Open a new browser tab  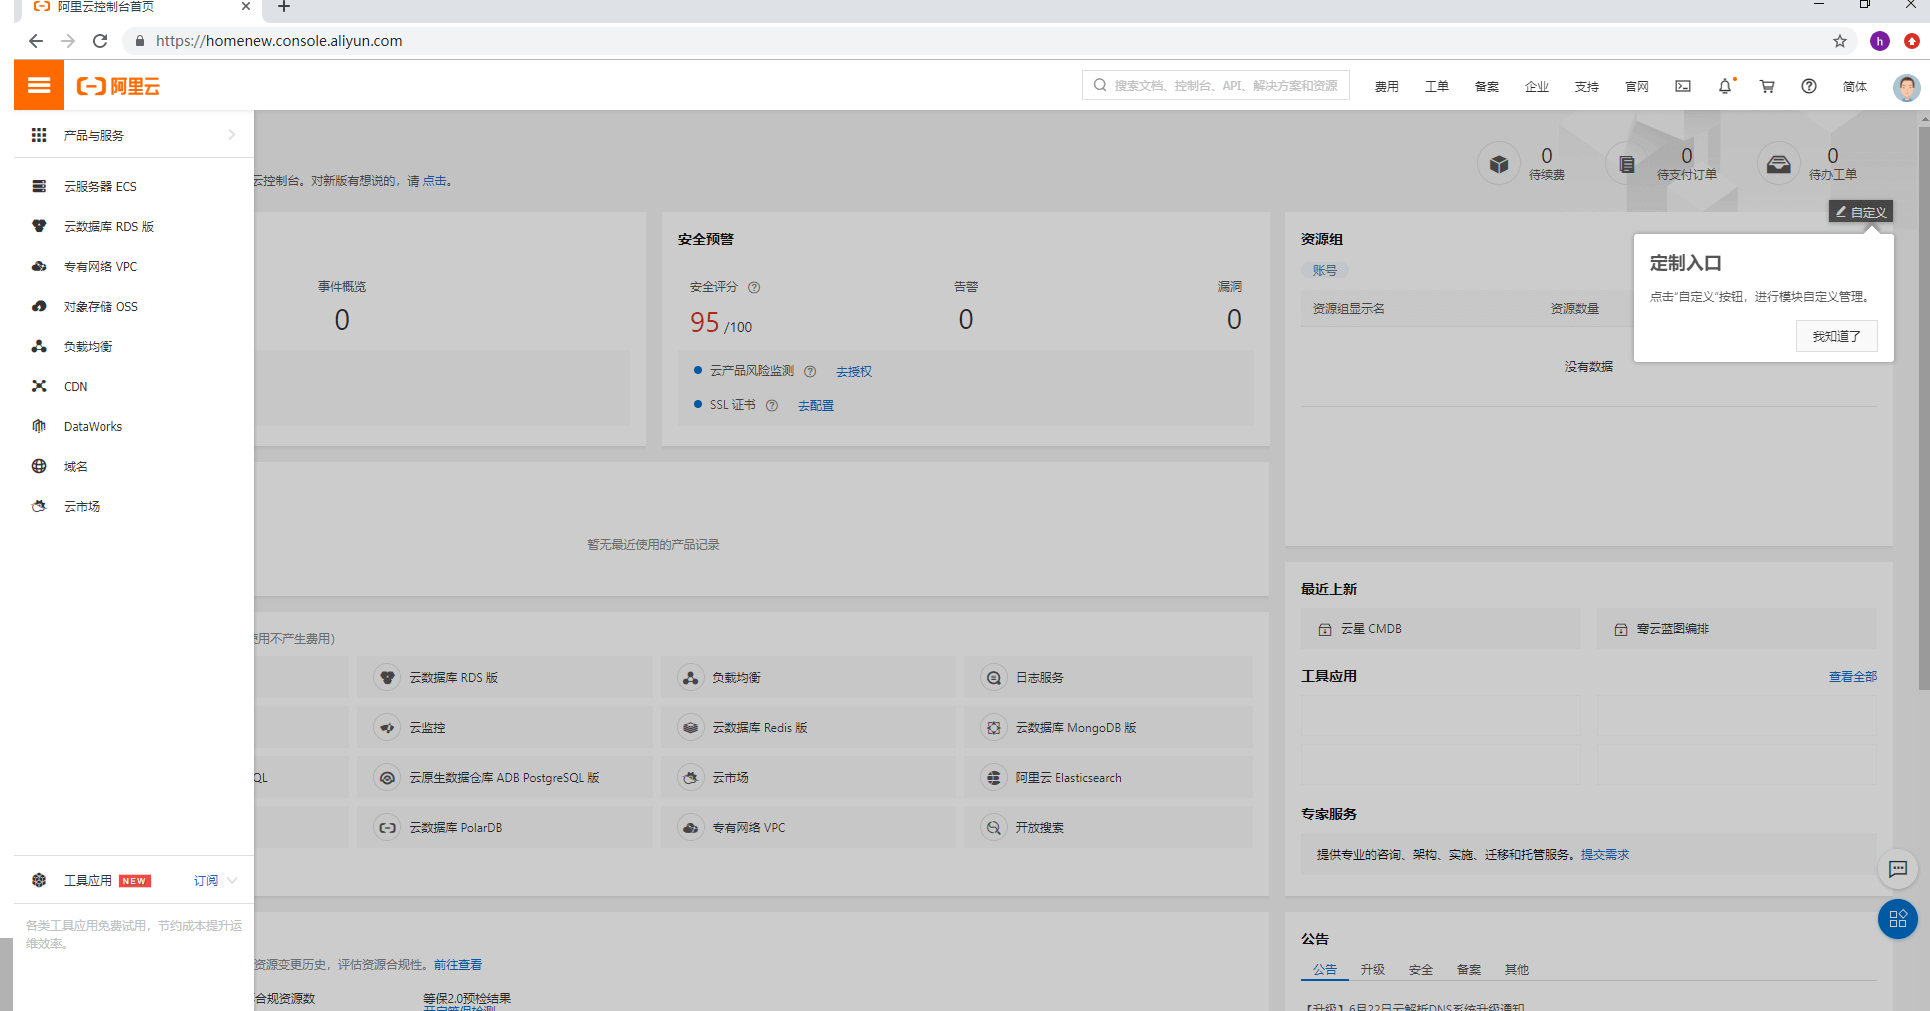[284, 7]
